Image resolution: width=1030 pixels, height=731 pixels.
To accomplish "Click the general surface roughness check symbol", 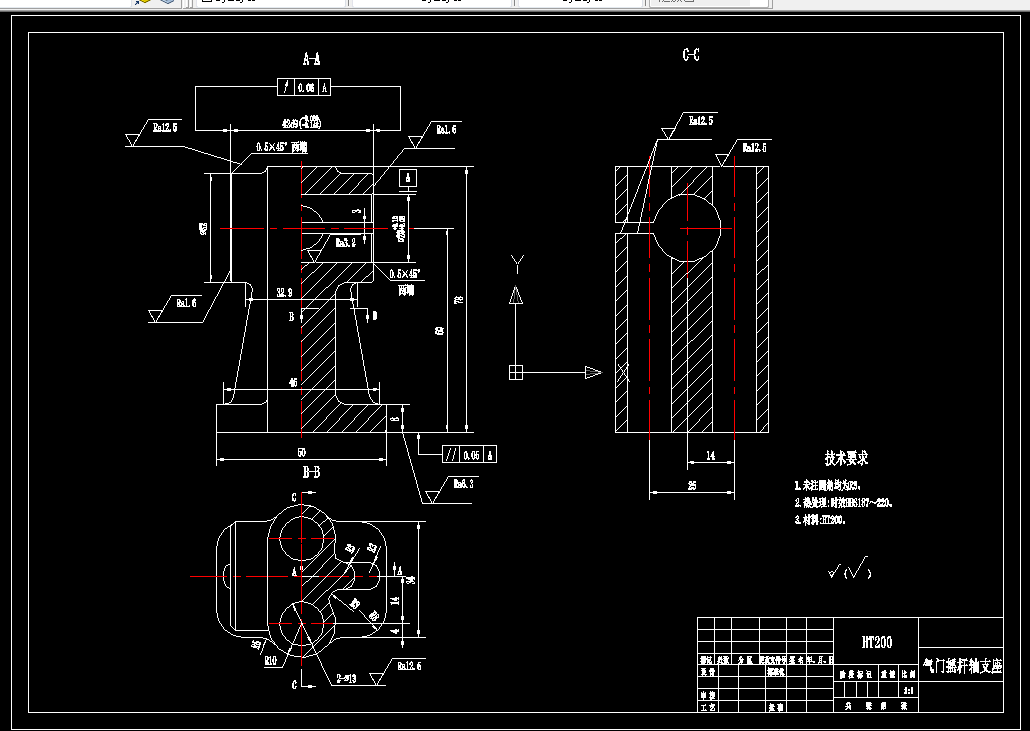I will coord(849,569).
